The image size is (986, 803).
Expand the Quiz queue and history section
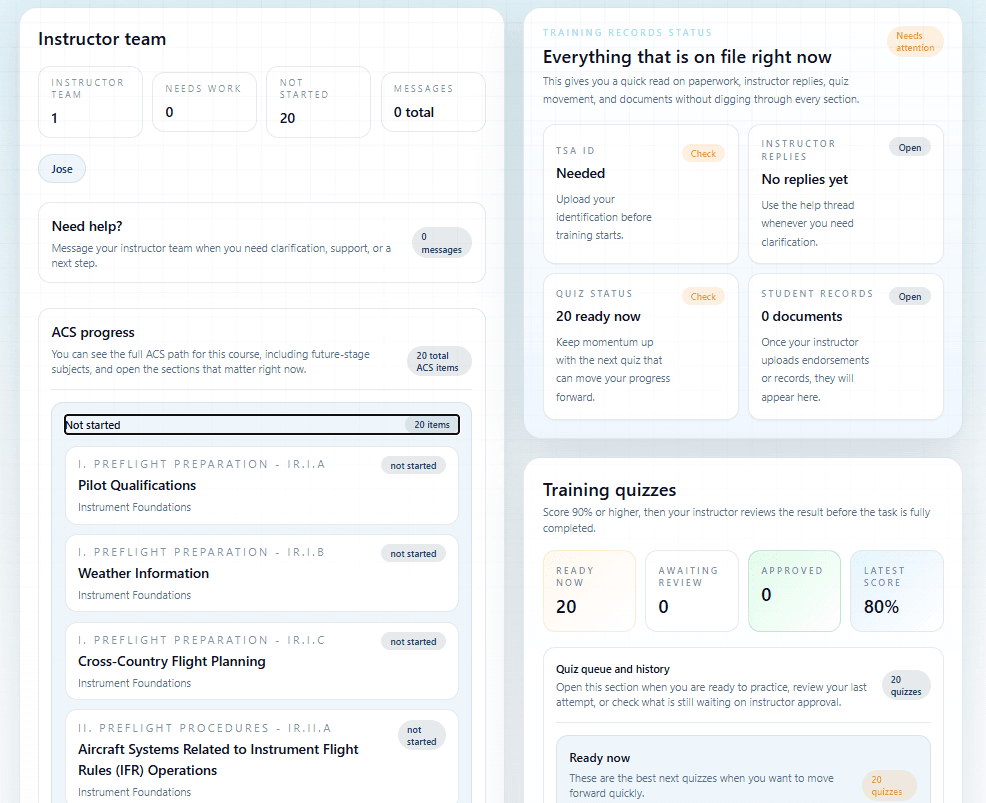pos(743,685)
